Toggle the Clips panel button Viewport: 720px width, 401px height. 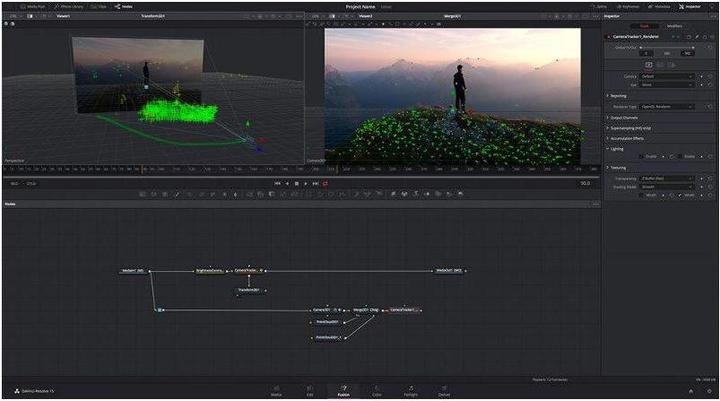click(98, 7)
